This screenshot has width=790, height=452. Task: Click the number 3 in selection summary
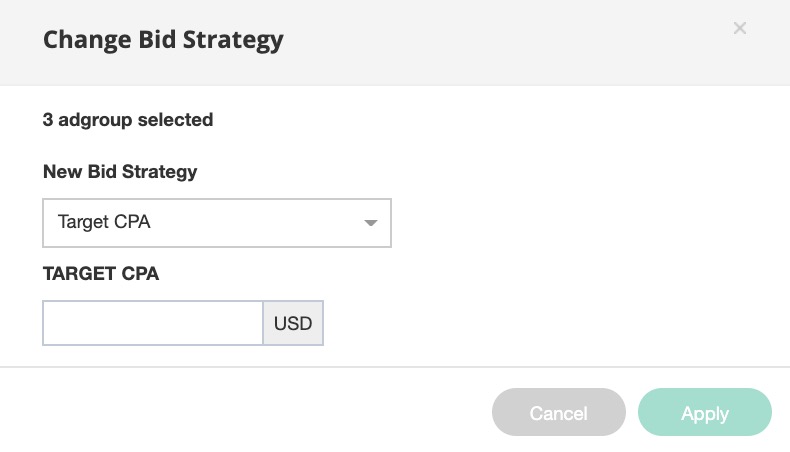pos(48,120)
